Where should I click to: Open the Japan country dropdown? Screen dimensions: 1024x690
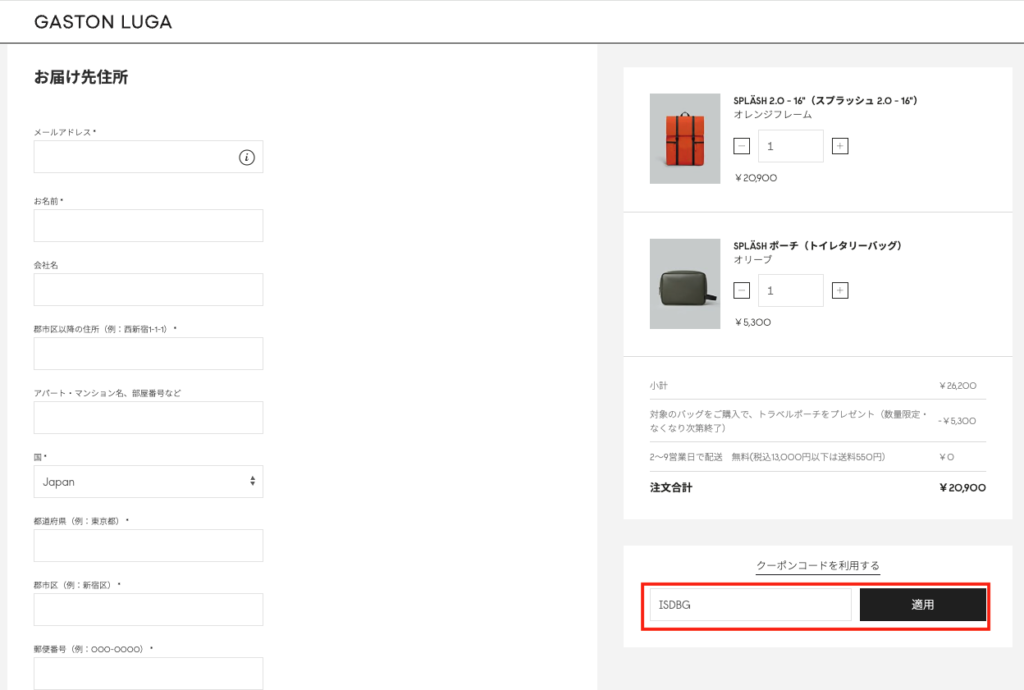148,482
